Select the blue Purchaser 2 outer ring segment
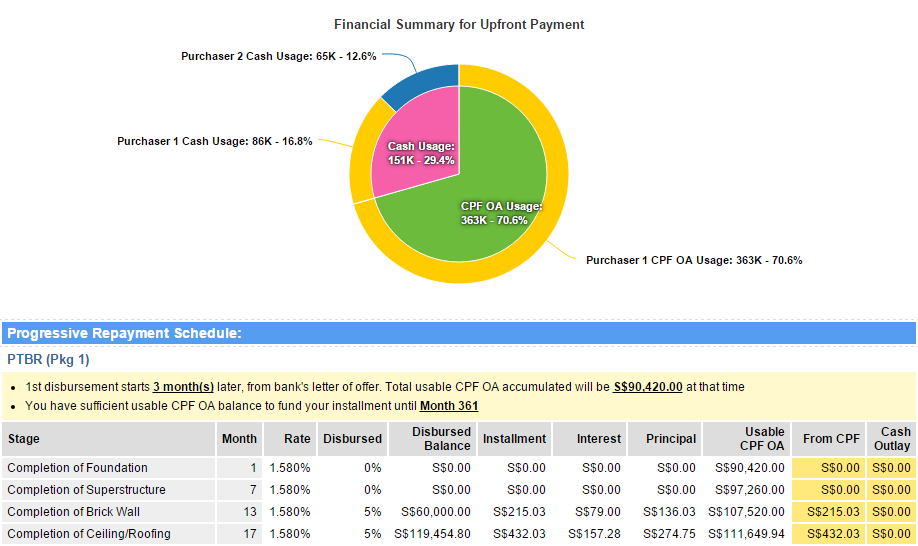The width and height of the screenshot is (918, 546). pyautogui.click(x=420, y=84)
